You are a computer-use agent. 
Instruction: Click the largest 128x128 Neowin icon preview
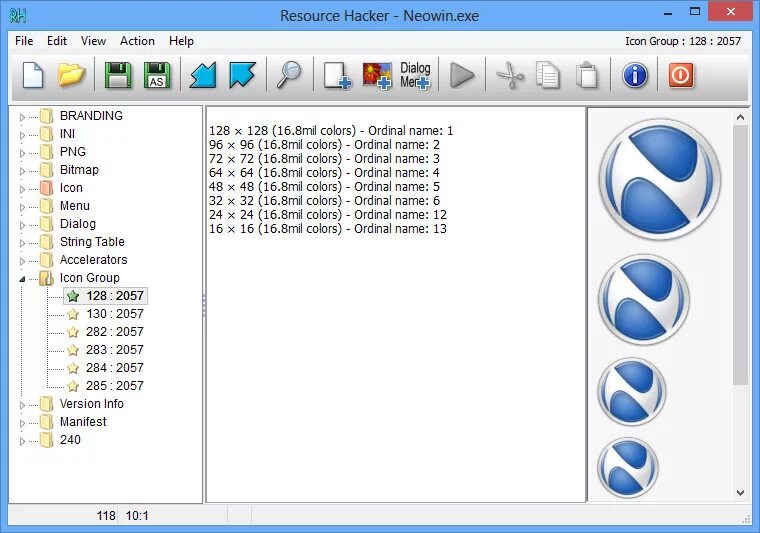(x=660, y=180)
